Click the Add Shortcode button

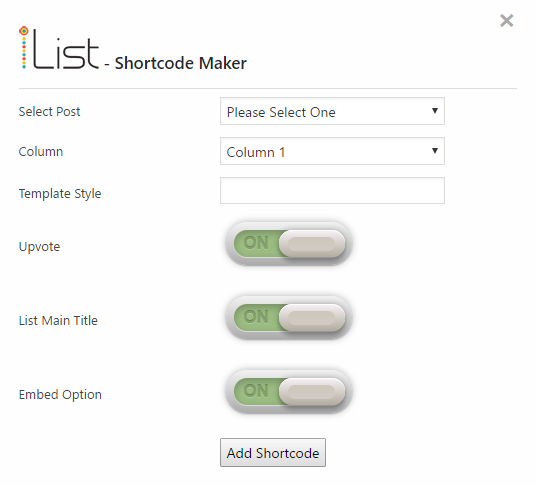273,452
